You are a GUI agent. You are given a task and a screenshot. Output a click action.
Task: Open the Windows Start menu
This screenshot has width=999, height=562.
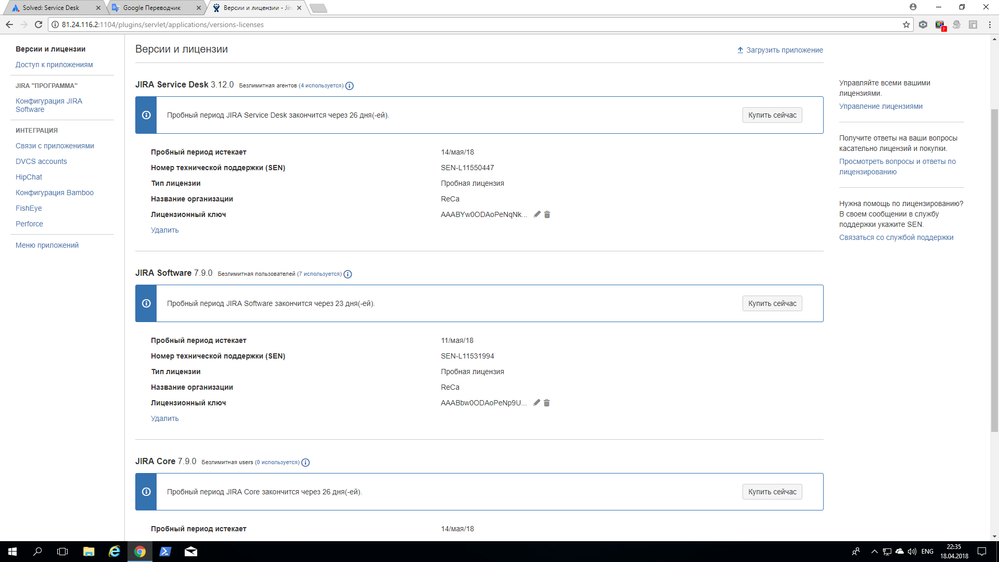11,552
